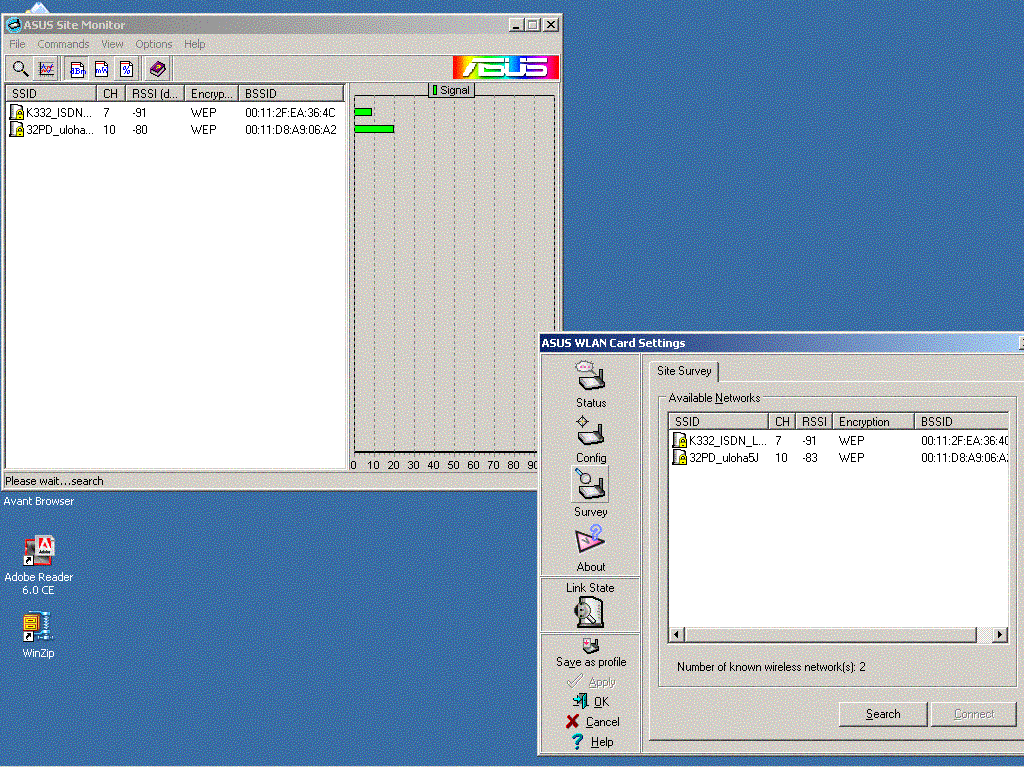Open the Status page icon in WLAN Card Settings

click(590, 377)
